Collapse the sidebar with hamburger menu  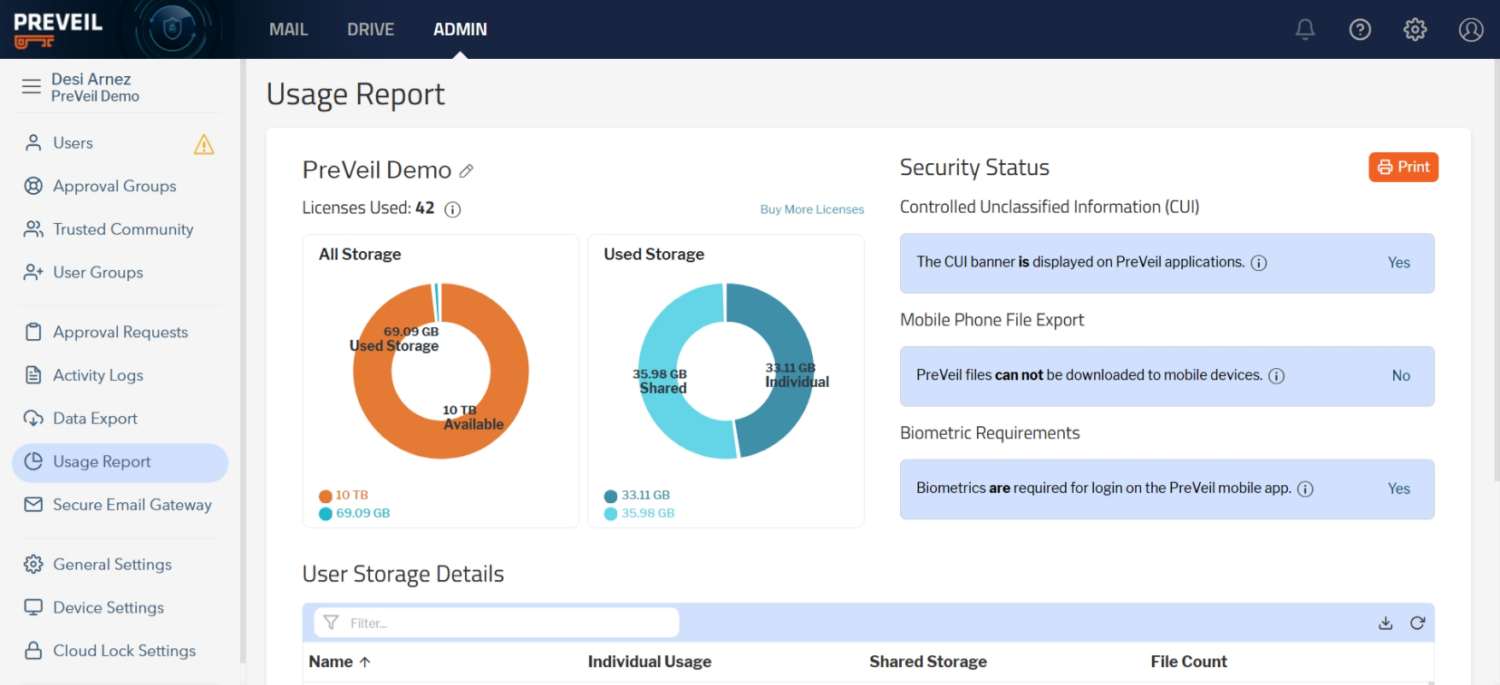coord(31,87)
